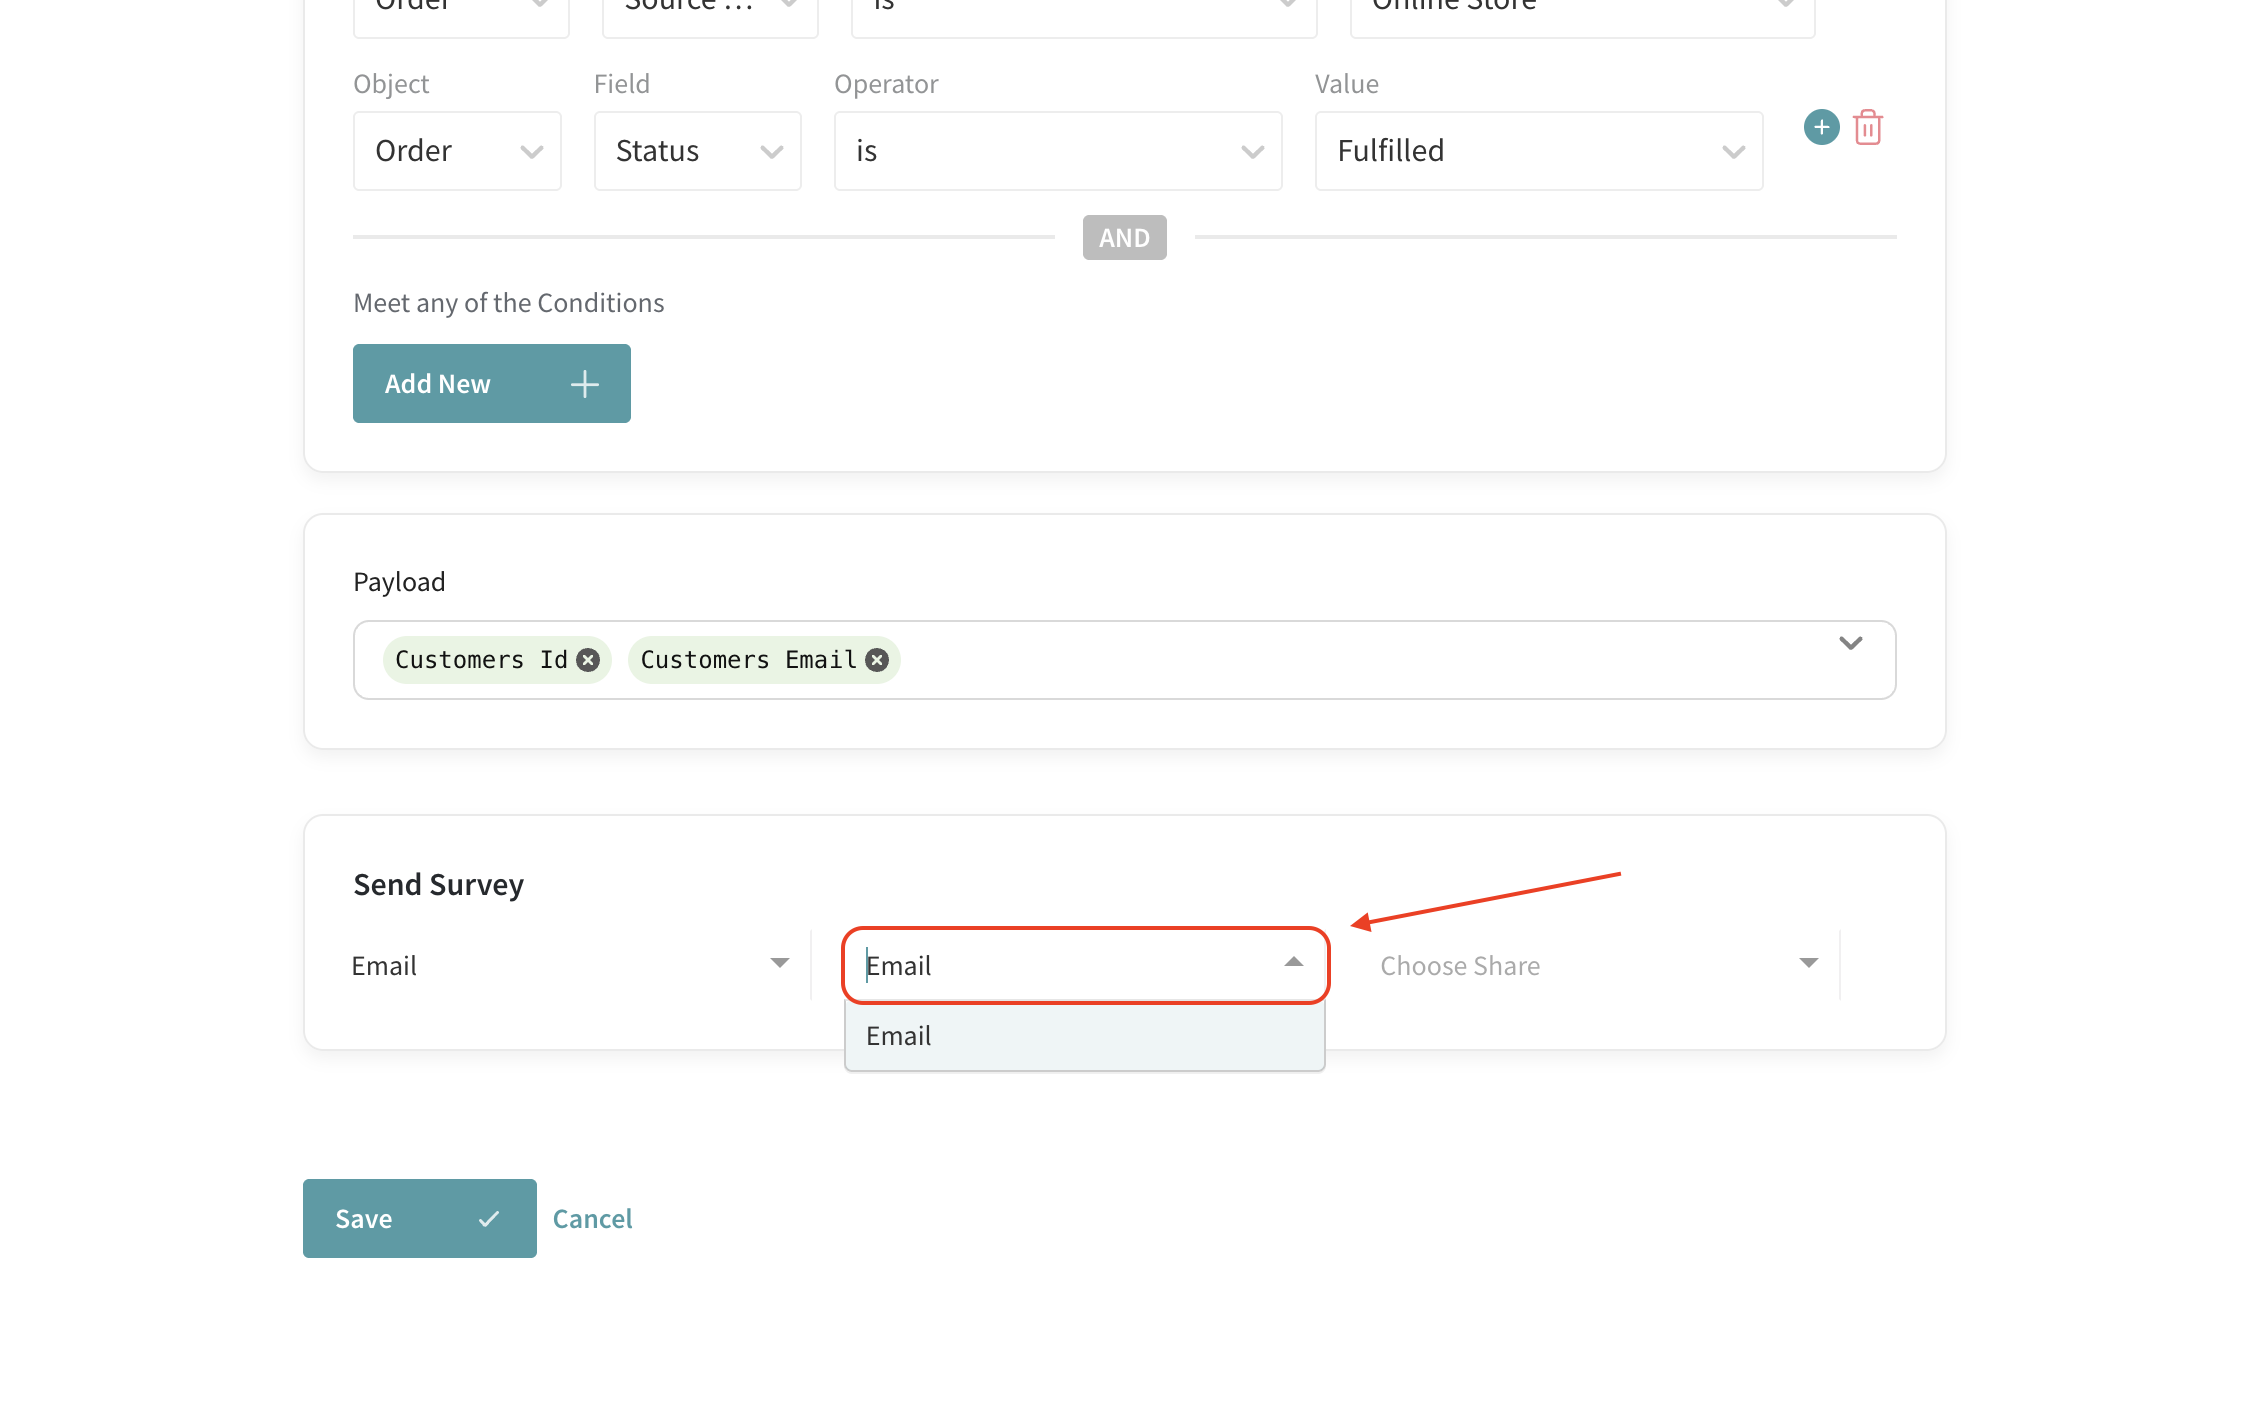2264x1414 pixels.
Task: Click the Save button
Action: click(419, 1219)
